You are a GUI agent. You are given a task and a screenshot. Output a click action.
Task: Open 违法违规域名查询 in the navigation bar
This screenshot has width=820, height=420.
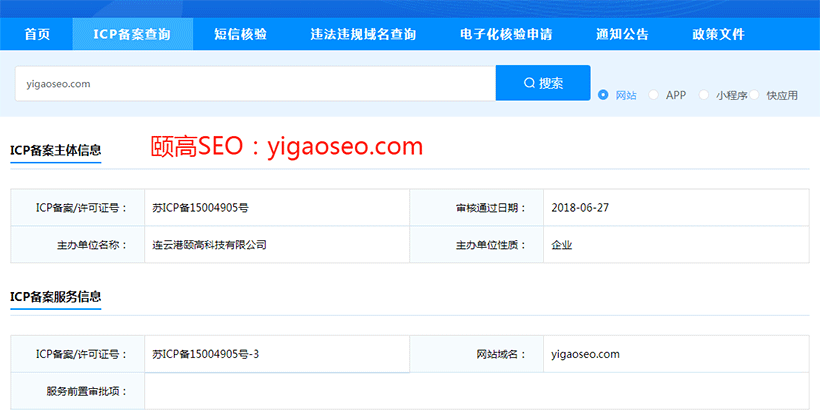click(363, 34)
